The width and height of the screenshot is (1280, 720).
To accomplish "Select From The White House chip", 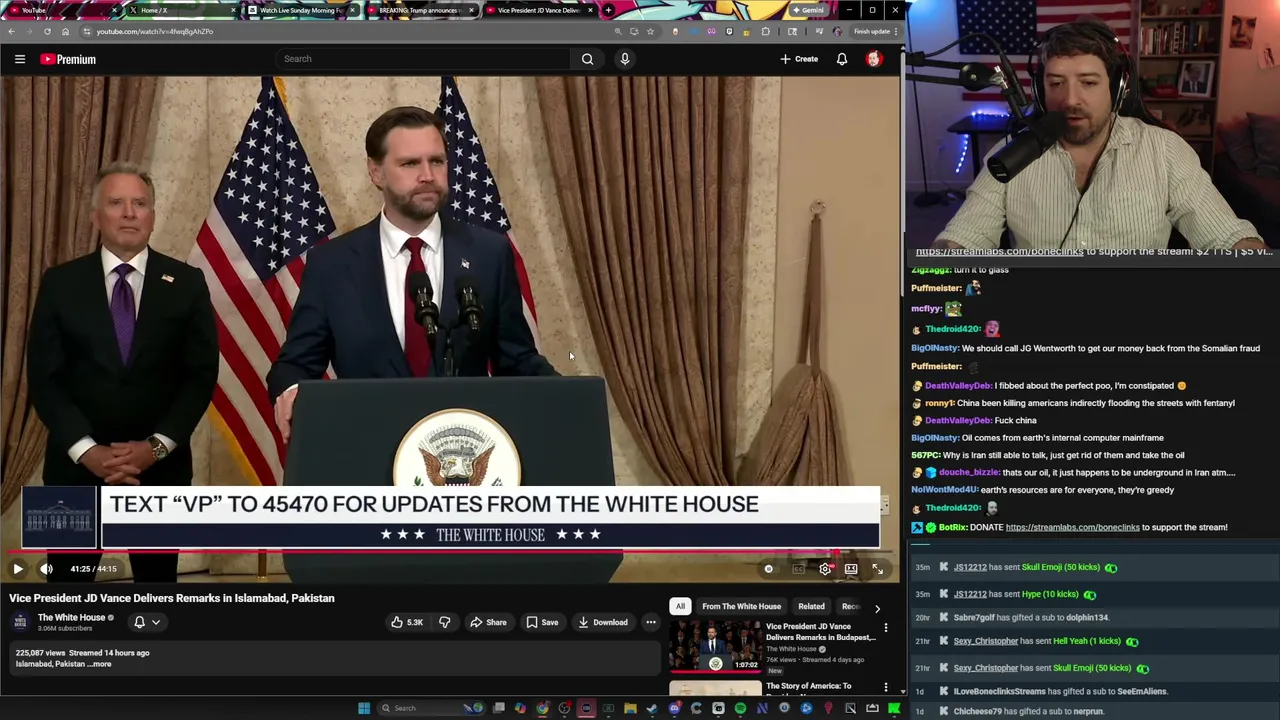I will [741, 606].
